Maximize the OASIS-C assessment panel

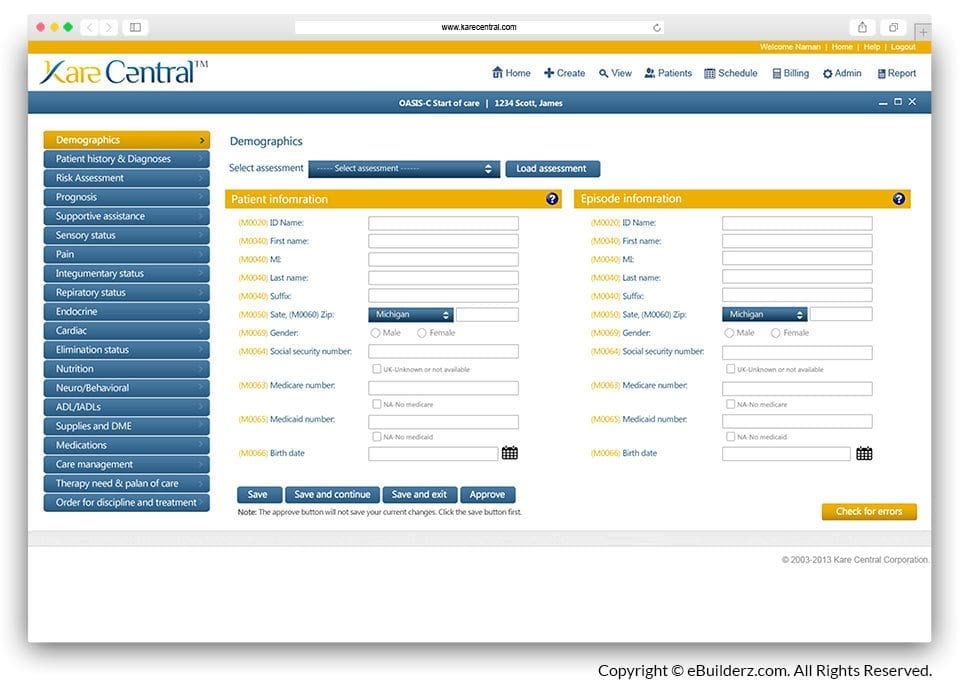pos(898,102)
